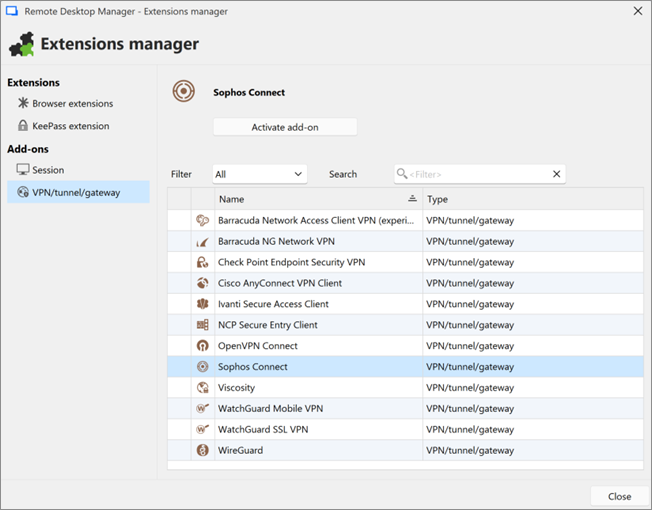Screen dimensions: 652x510
Task: Click the Browser extensions asterisk icon
Action: tap(23, 103)
